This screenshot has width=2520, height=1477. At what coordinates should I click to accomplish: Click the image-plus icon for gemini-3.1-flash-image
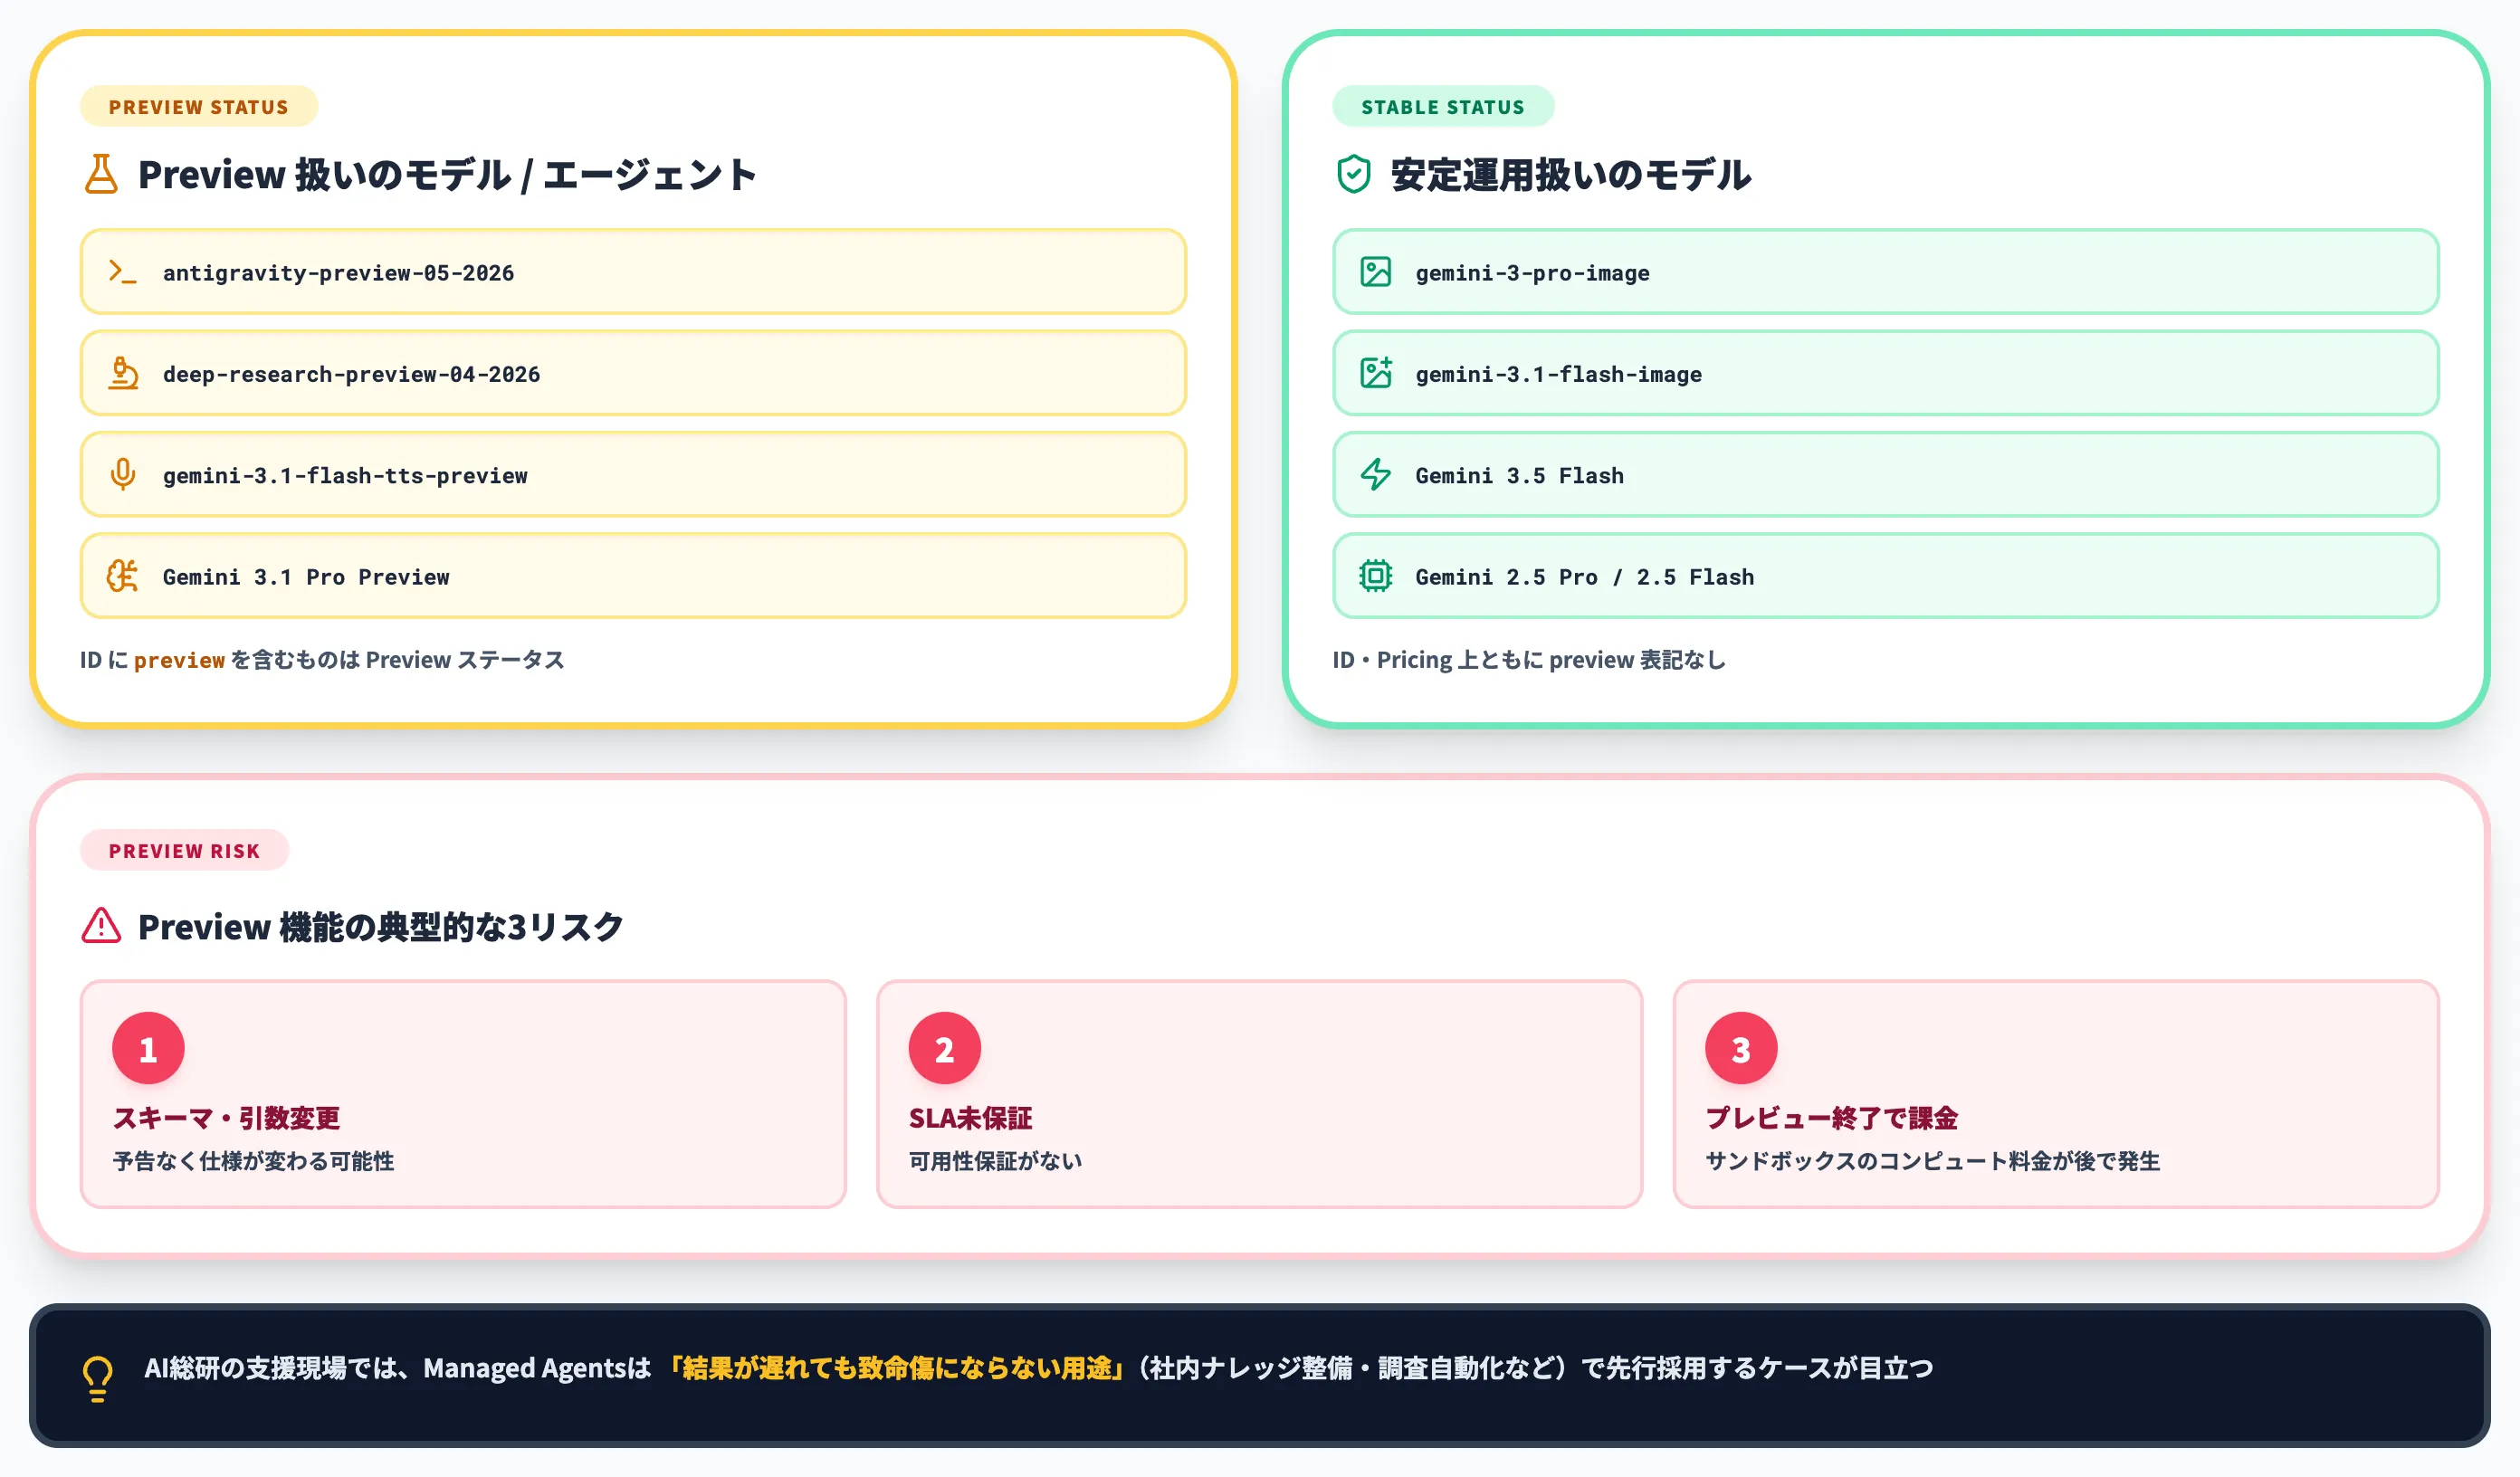(x=1376, y=373)
